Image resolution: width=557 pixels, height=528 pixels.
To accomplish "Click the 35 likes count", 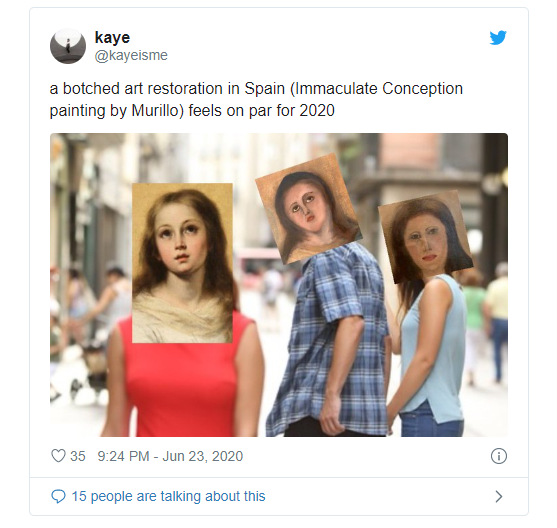I will tap(78, 456).
